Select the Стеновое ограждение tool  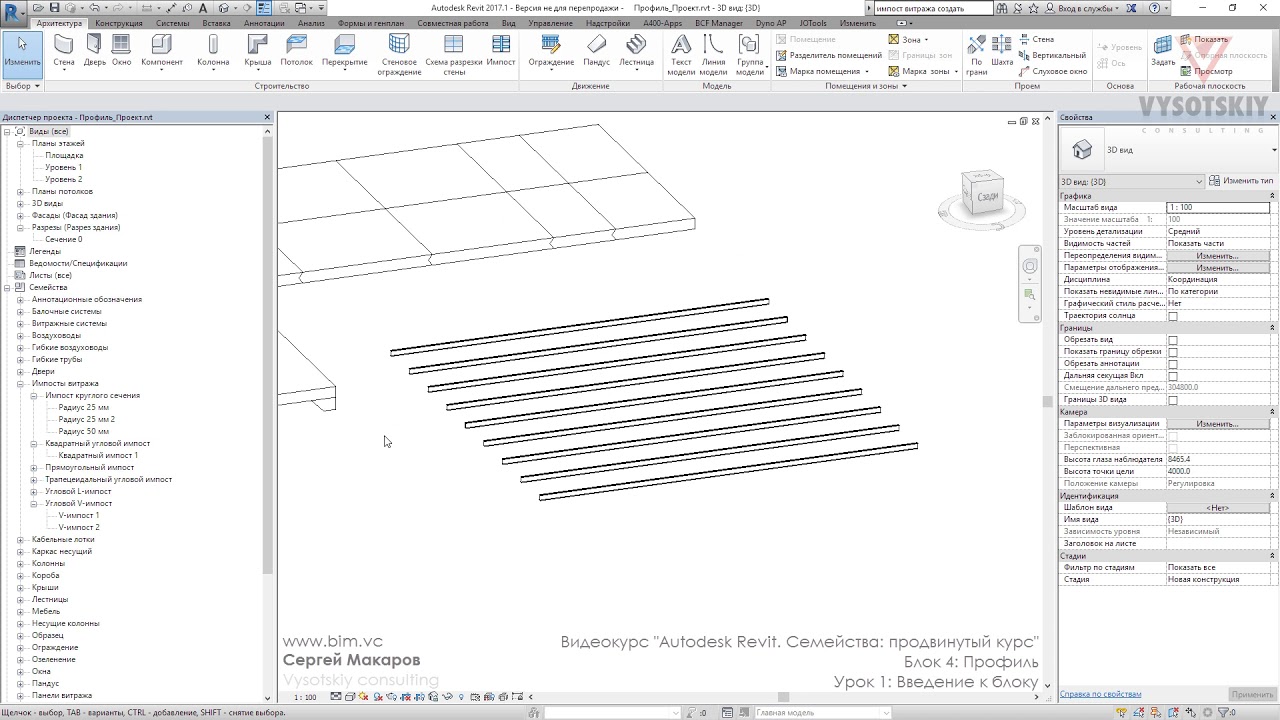399,55
